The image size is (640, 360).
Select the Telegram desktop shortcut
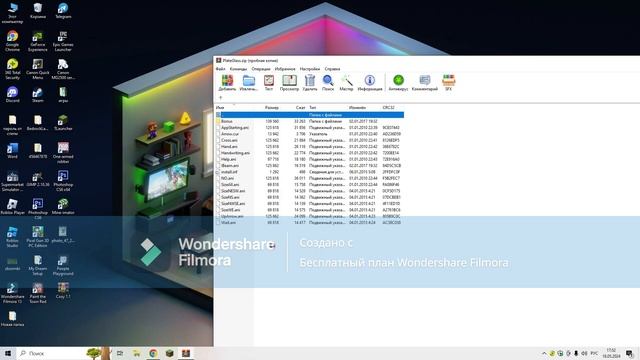coord(63,11)
